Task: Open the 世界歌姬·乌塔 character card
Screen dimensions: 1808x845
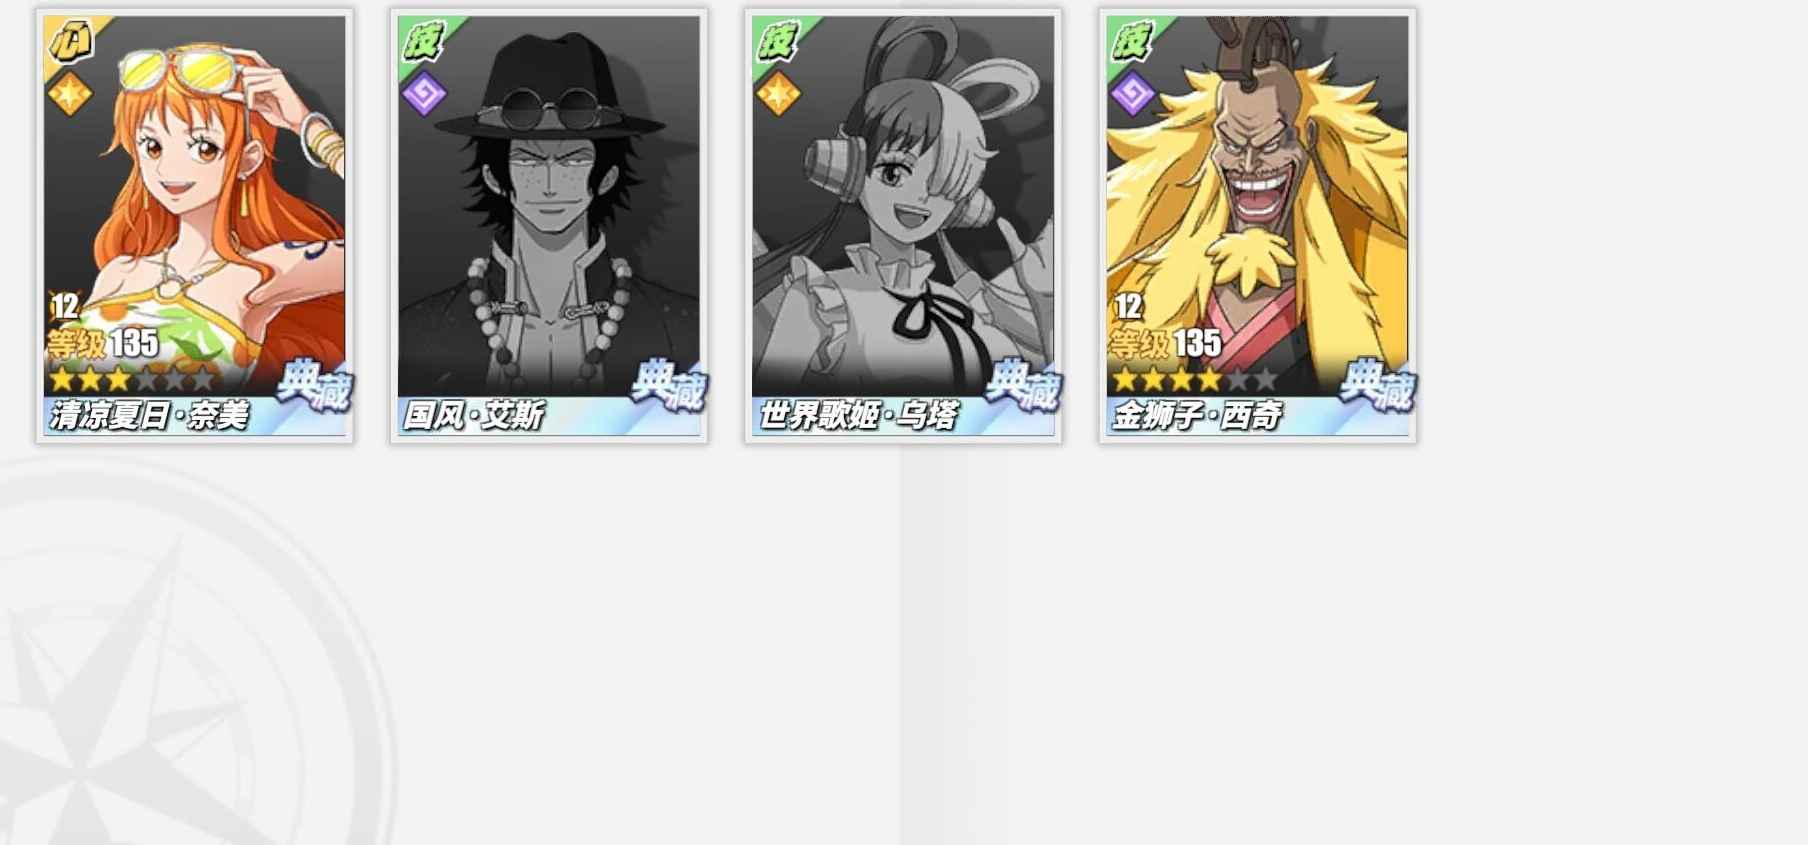Action: (x=903, y=226)
